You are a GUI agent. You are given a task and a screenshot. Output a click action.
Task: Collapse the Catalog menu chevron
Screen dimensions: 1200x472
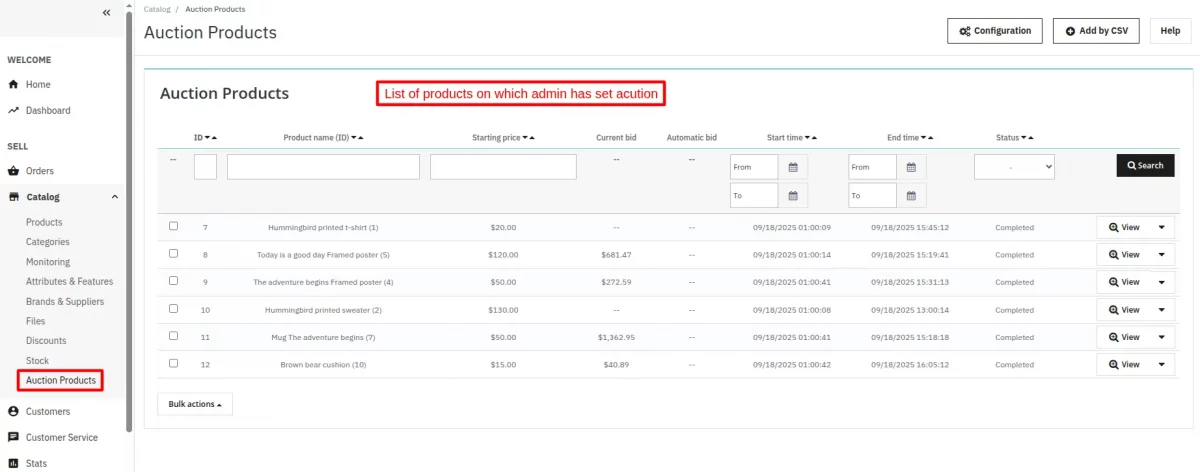114,197
